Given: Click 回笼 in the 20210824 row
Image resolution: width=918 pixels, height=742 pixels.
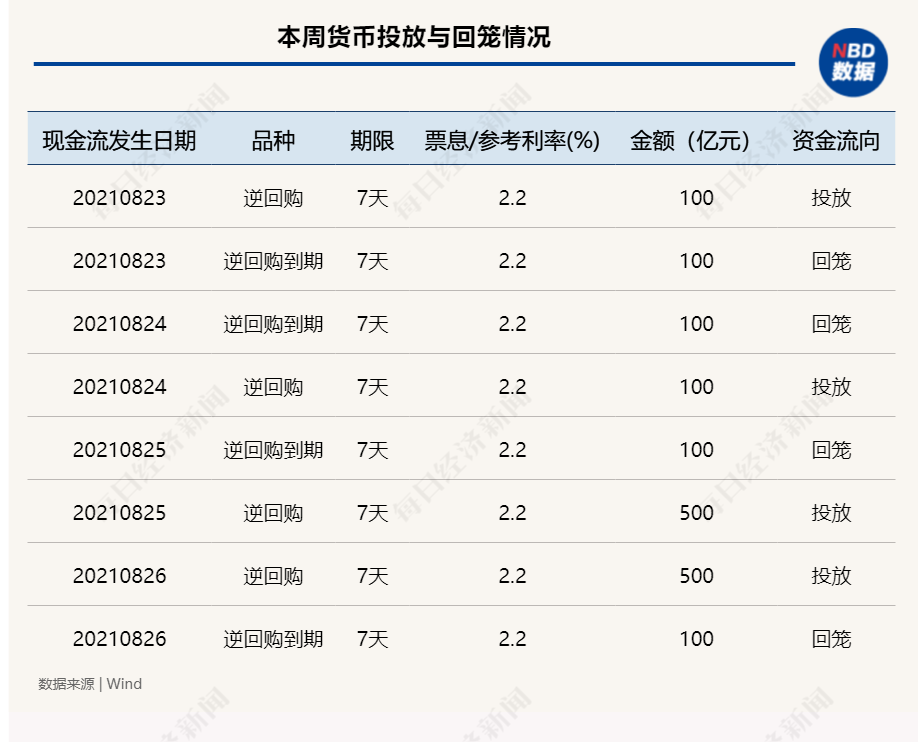Looking at the screenshot, I should pyautogui.click(x=831, y=324).
